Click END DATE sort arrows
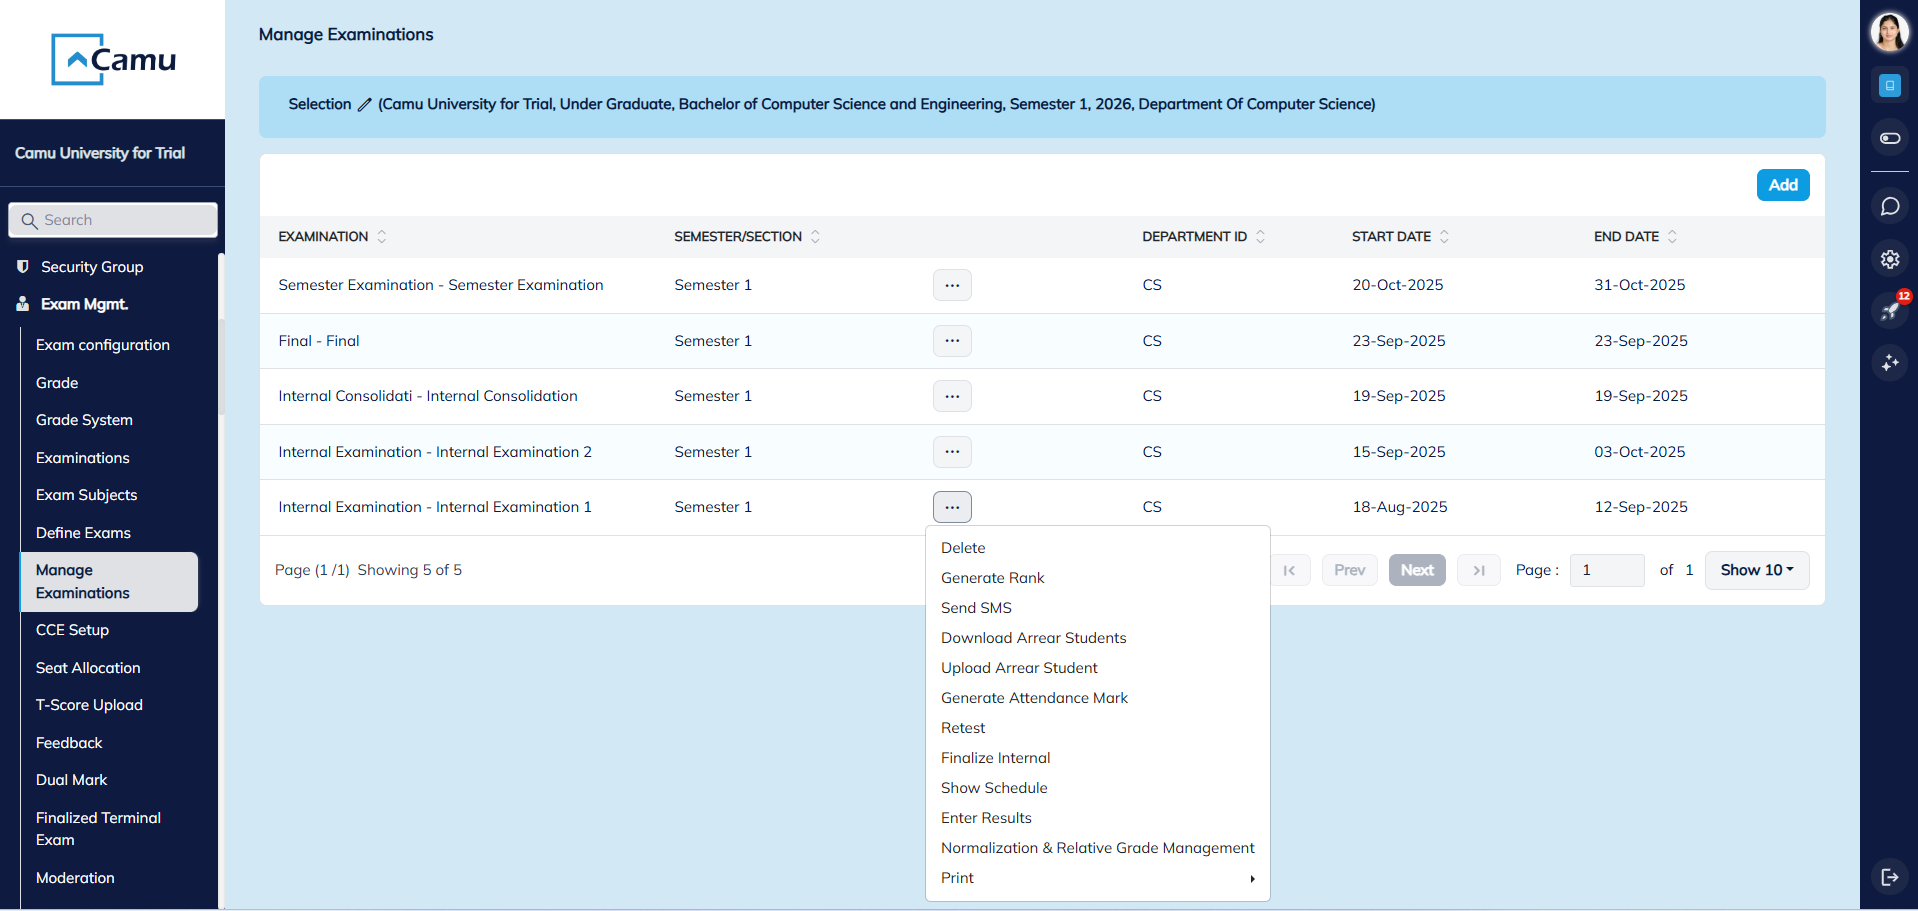 1673,236
